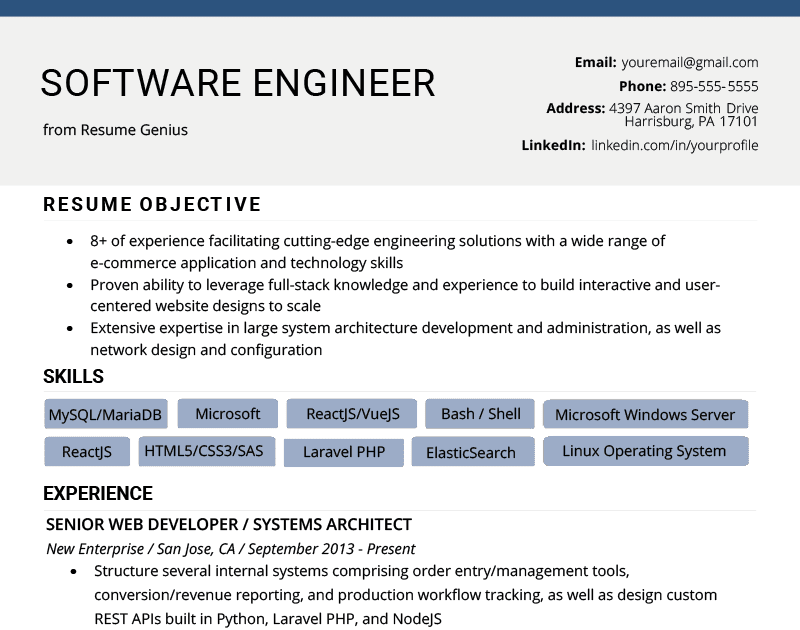
Task: Select the ReactJS/VueJS skill tag
Action: pyautogui.click(x=351, y=413)
